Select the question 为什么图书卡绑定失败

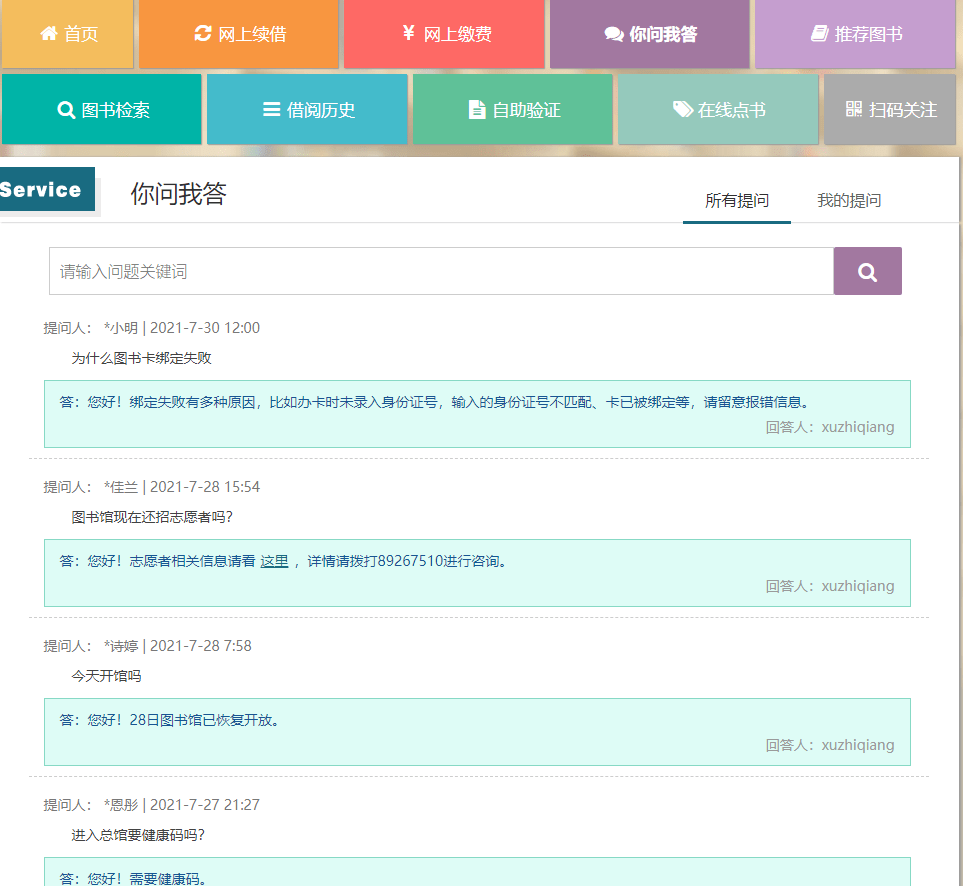point(141,358)
